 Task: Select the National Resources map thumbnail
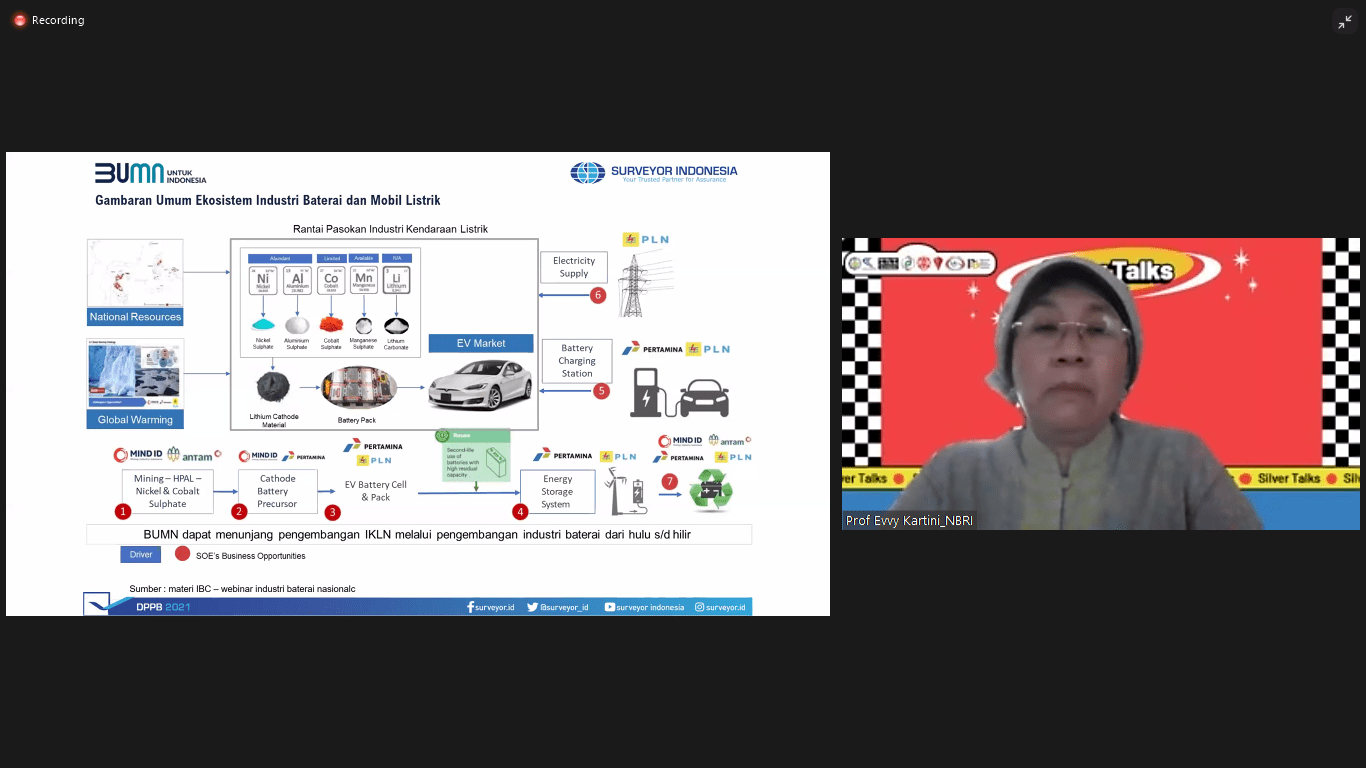(135, 273)
